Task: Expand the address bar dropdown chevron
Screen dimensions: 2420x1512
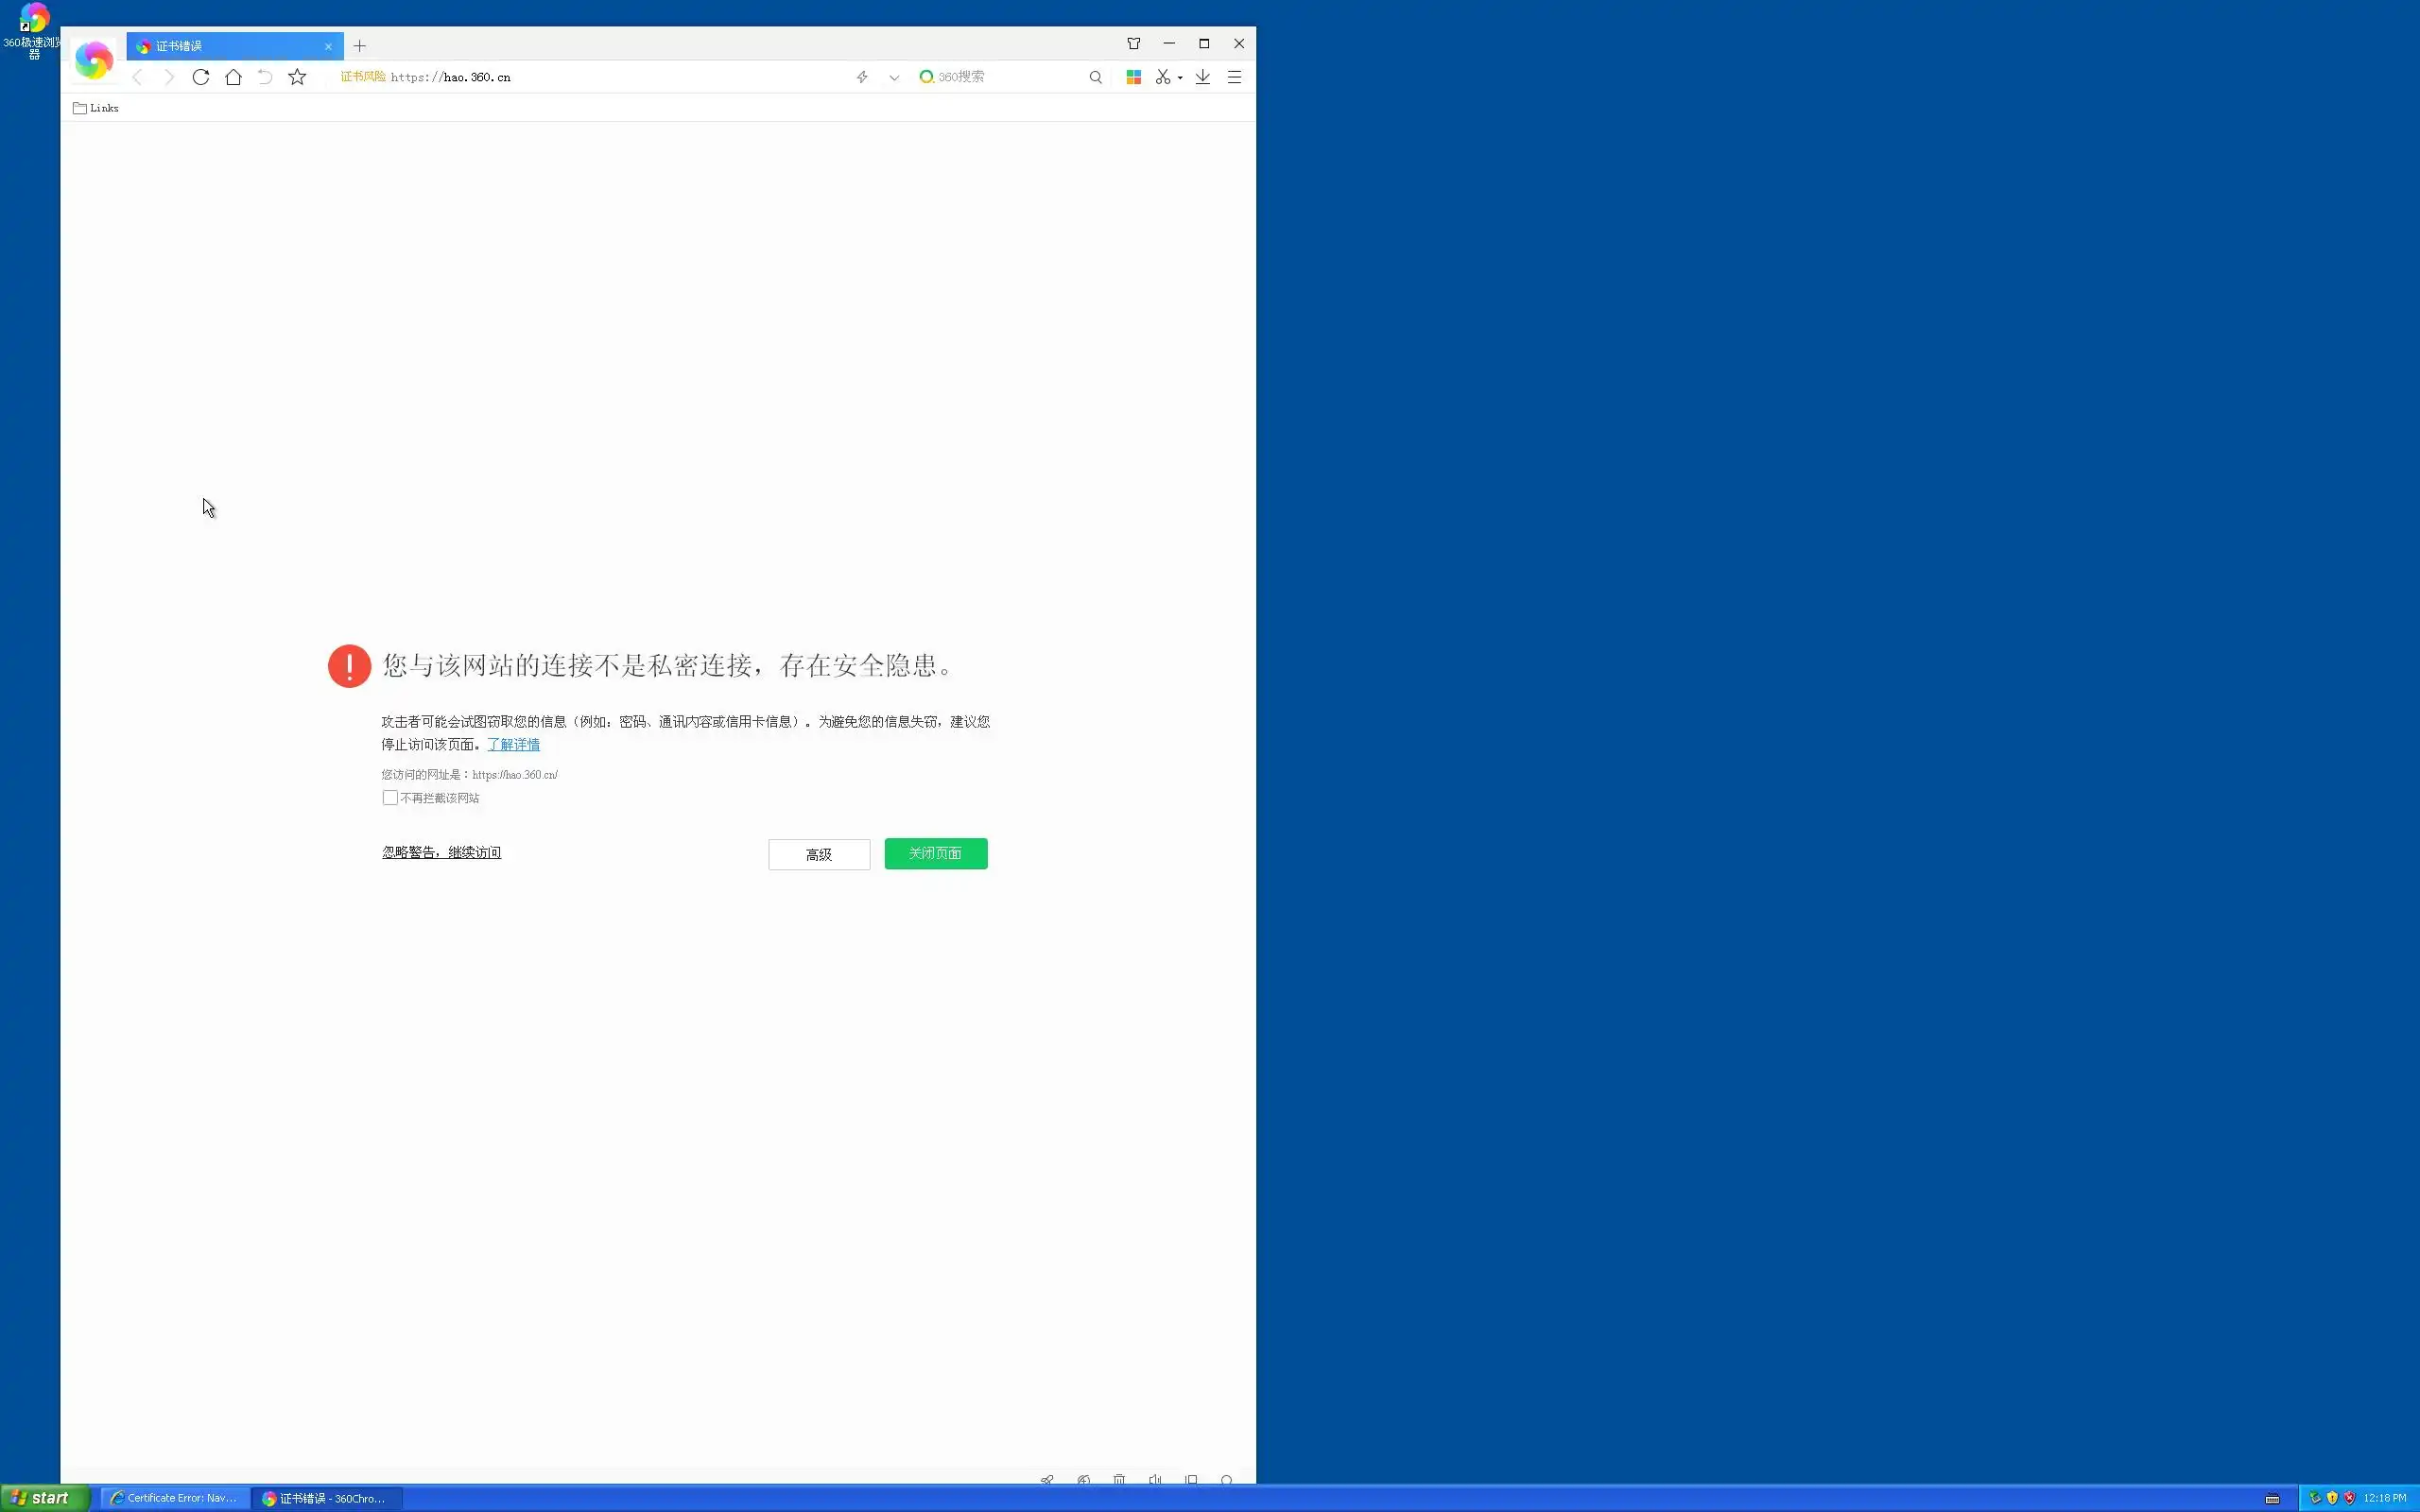Action: click(x=894, y=77)
